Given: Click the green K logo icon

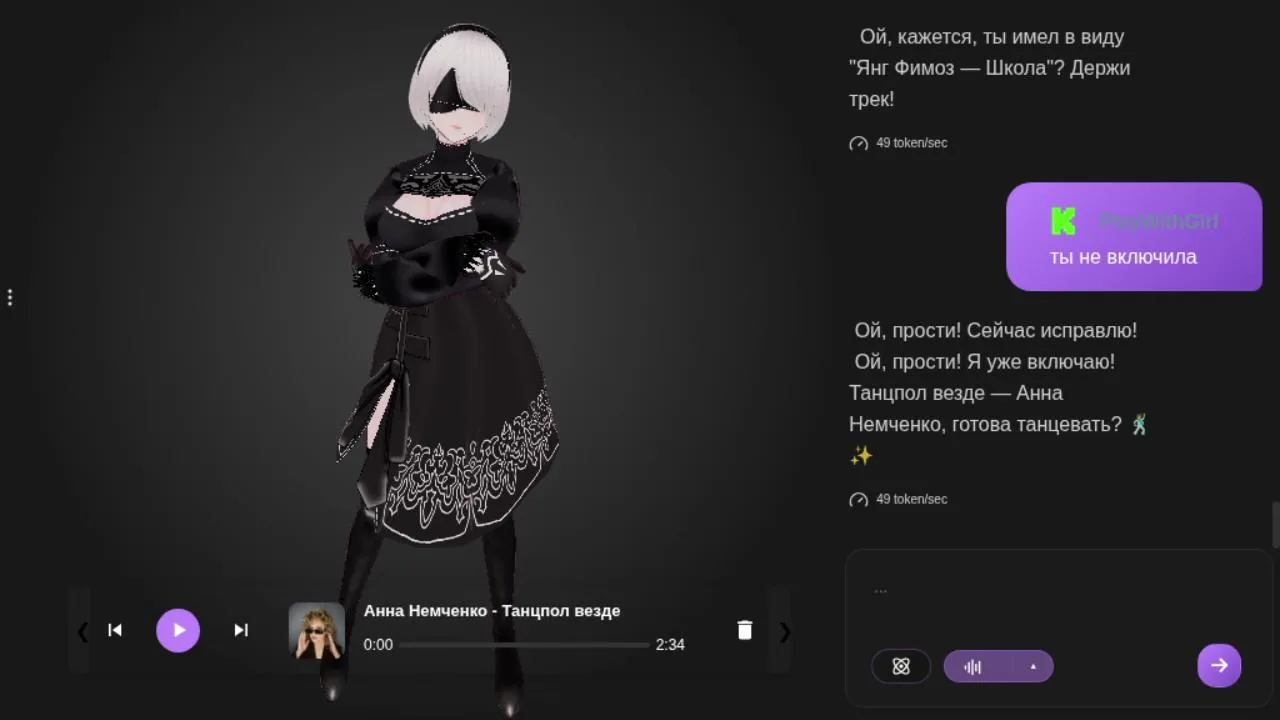Looking at the screenshot, I should (x=1063, y=221).
